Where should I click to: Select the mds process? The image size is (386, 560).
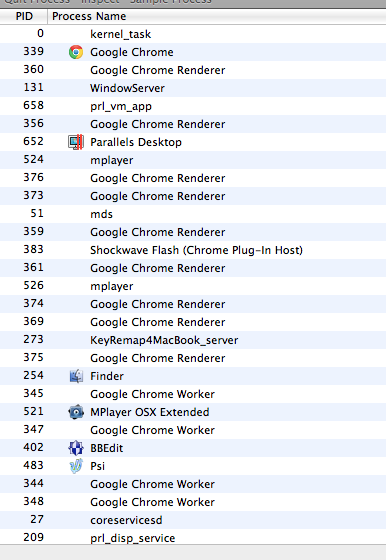coord(193,214)
